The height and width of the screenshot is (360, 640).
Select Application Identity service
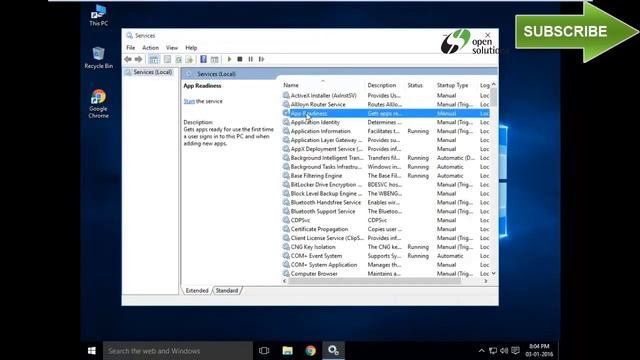pos(385,122)
